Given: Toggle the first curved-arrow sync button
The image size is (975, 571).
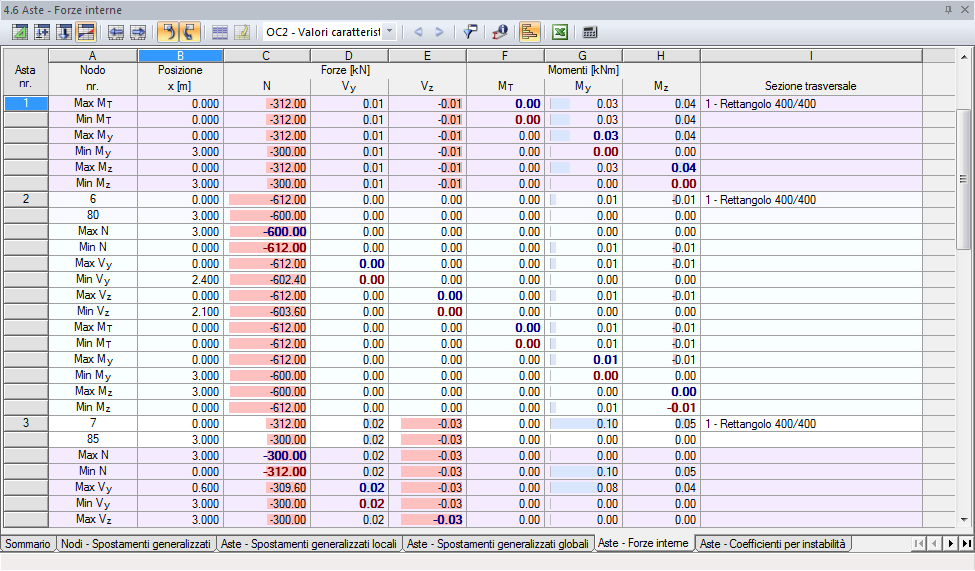Looking at the screenshot, I should (168, 32).
